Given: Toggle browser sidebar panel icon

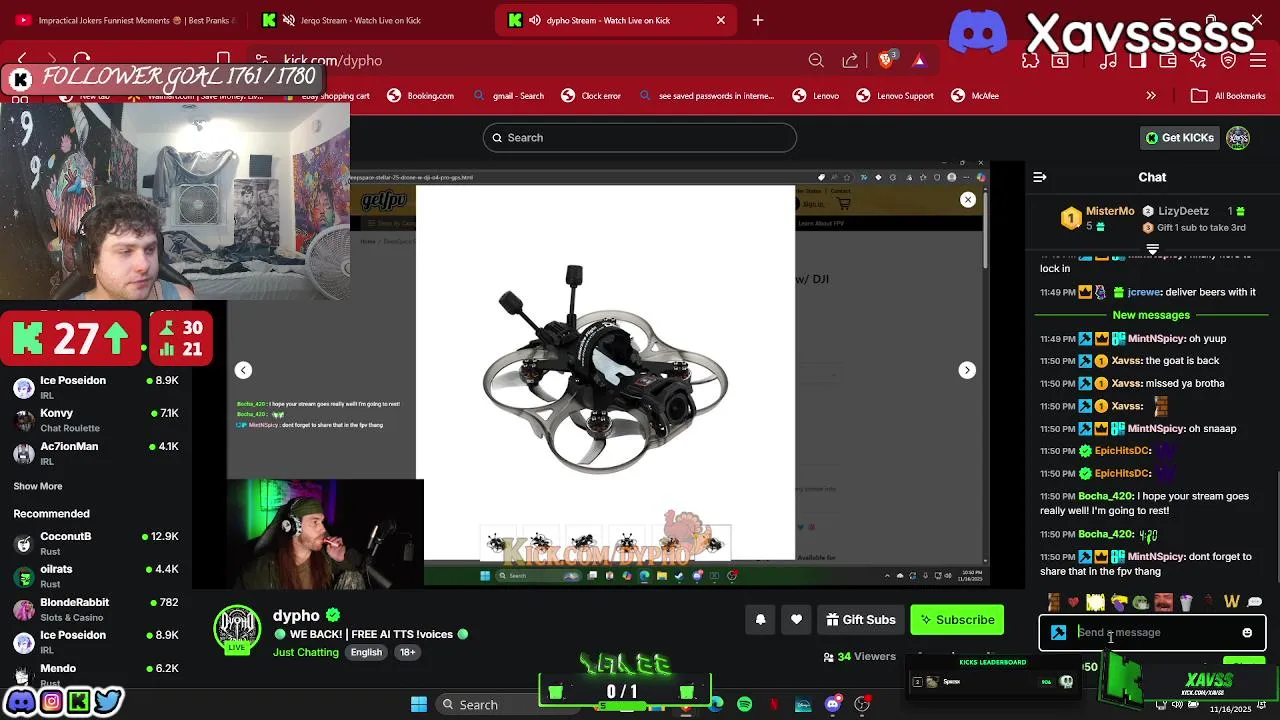Looking at the screenshot, I should 1137,60.
